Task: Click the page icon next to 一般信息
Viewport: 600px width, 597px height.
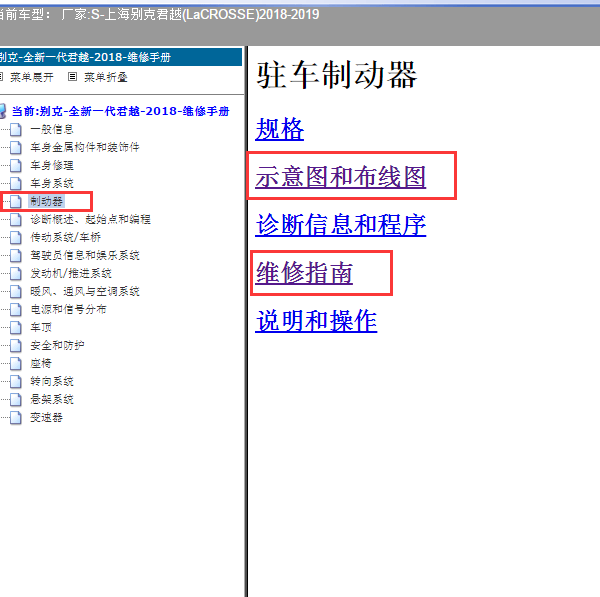Action: (x=16, y=129)
